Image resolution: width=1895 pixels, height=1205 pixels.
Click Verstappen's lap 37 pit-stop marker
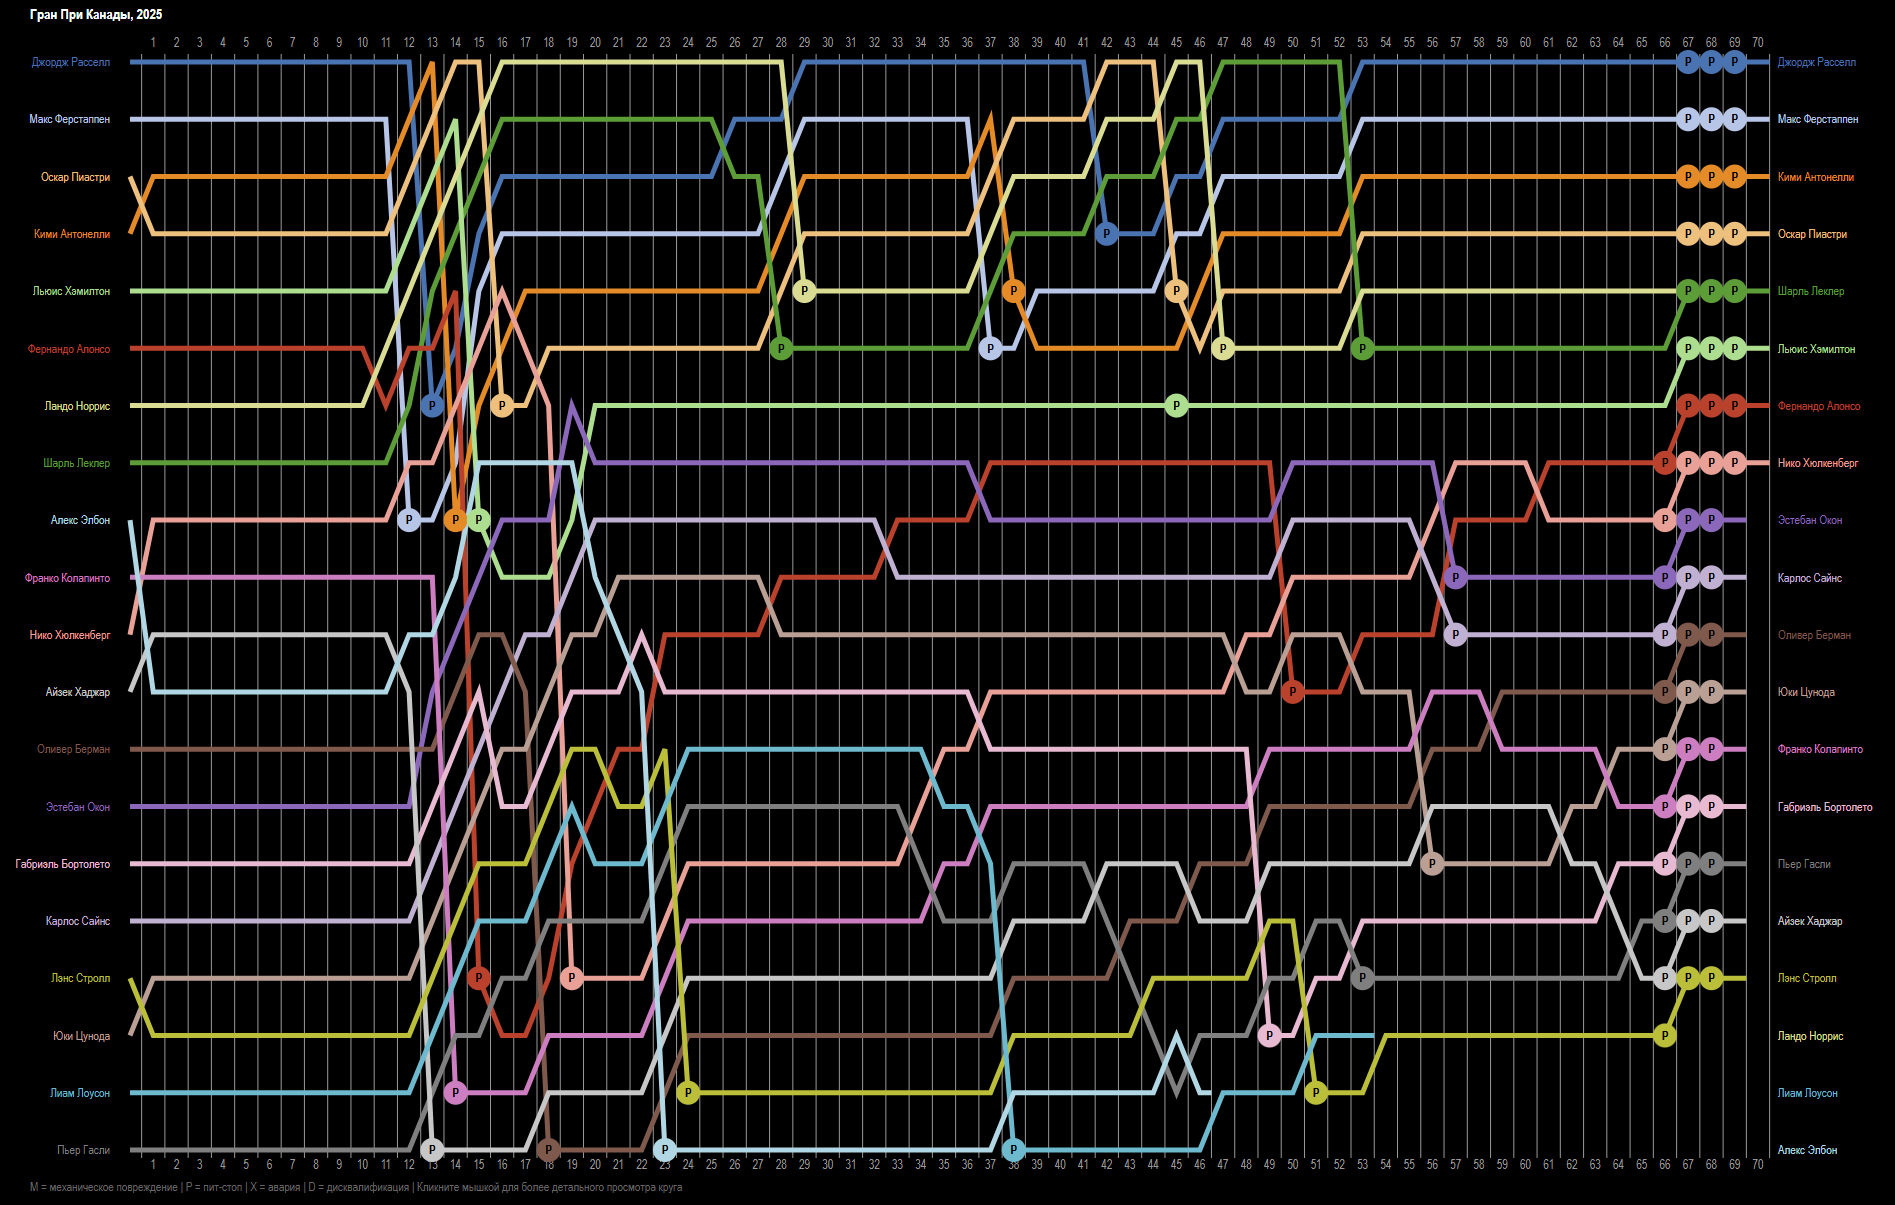coord(990,349)
